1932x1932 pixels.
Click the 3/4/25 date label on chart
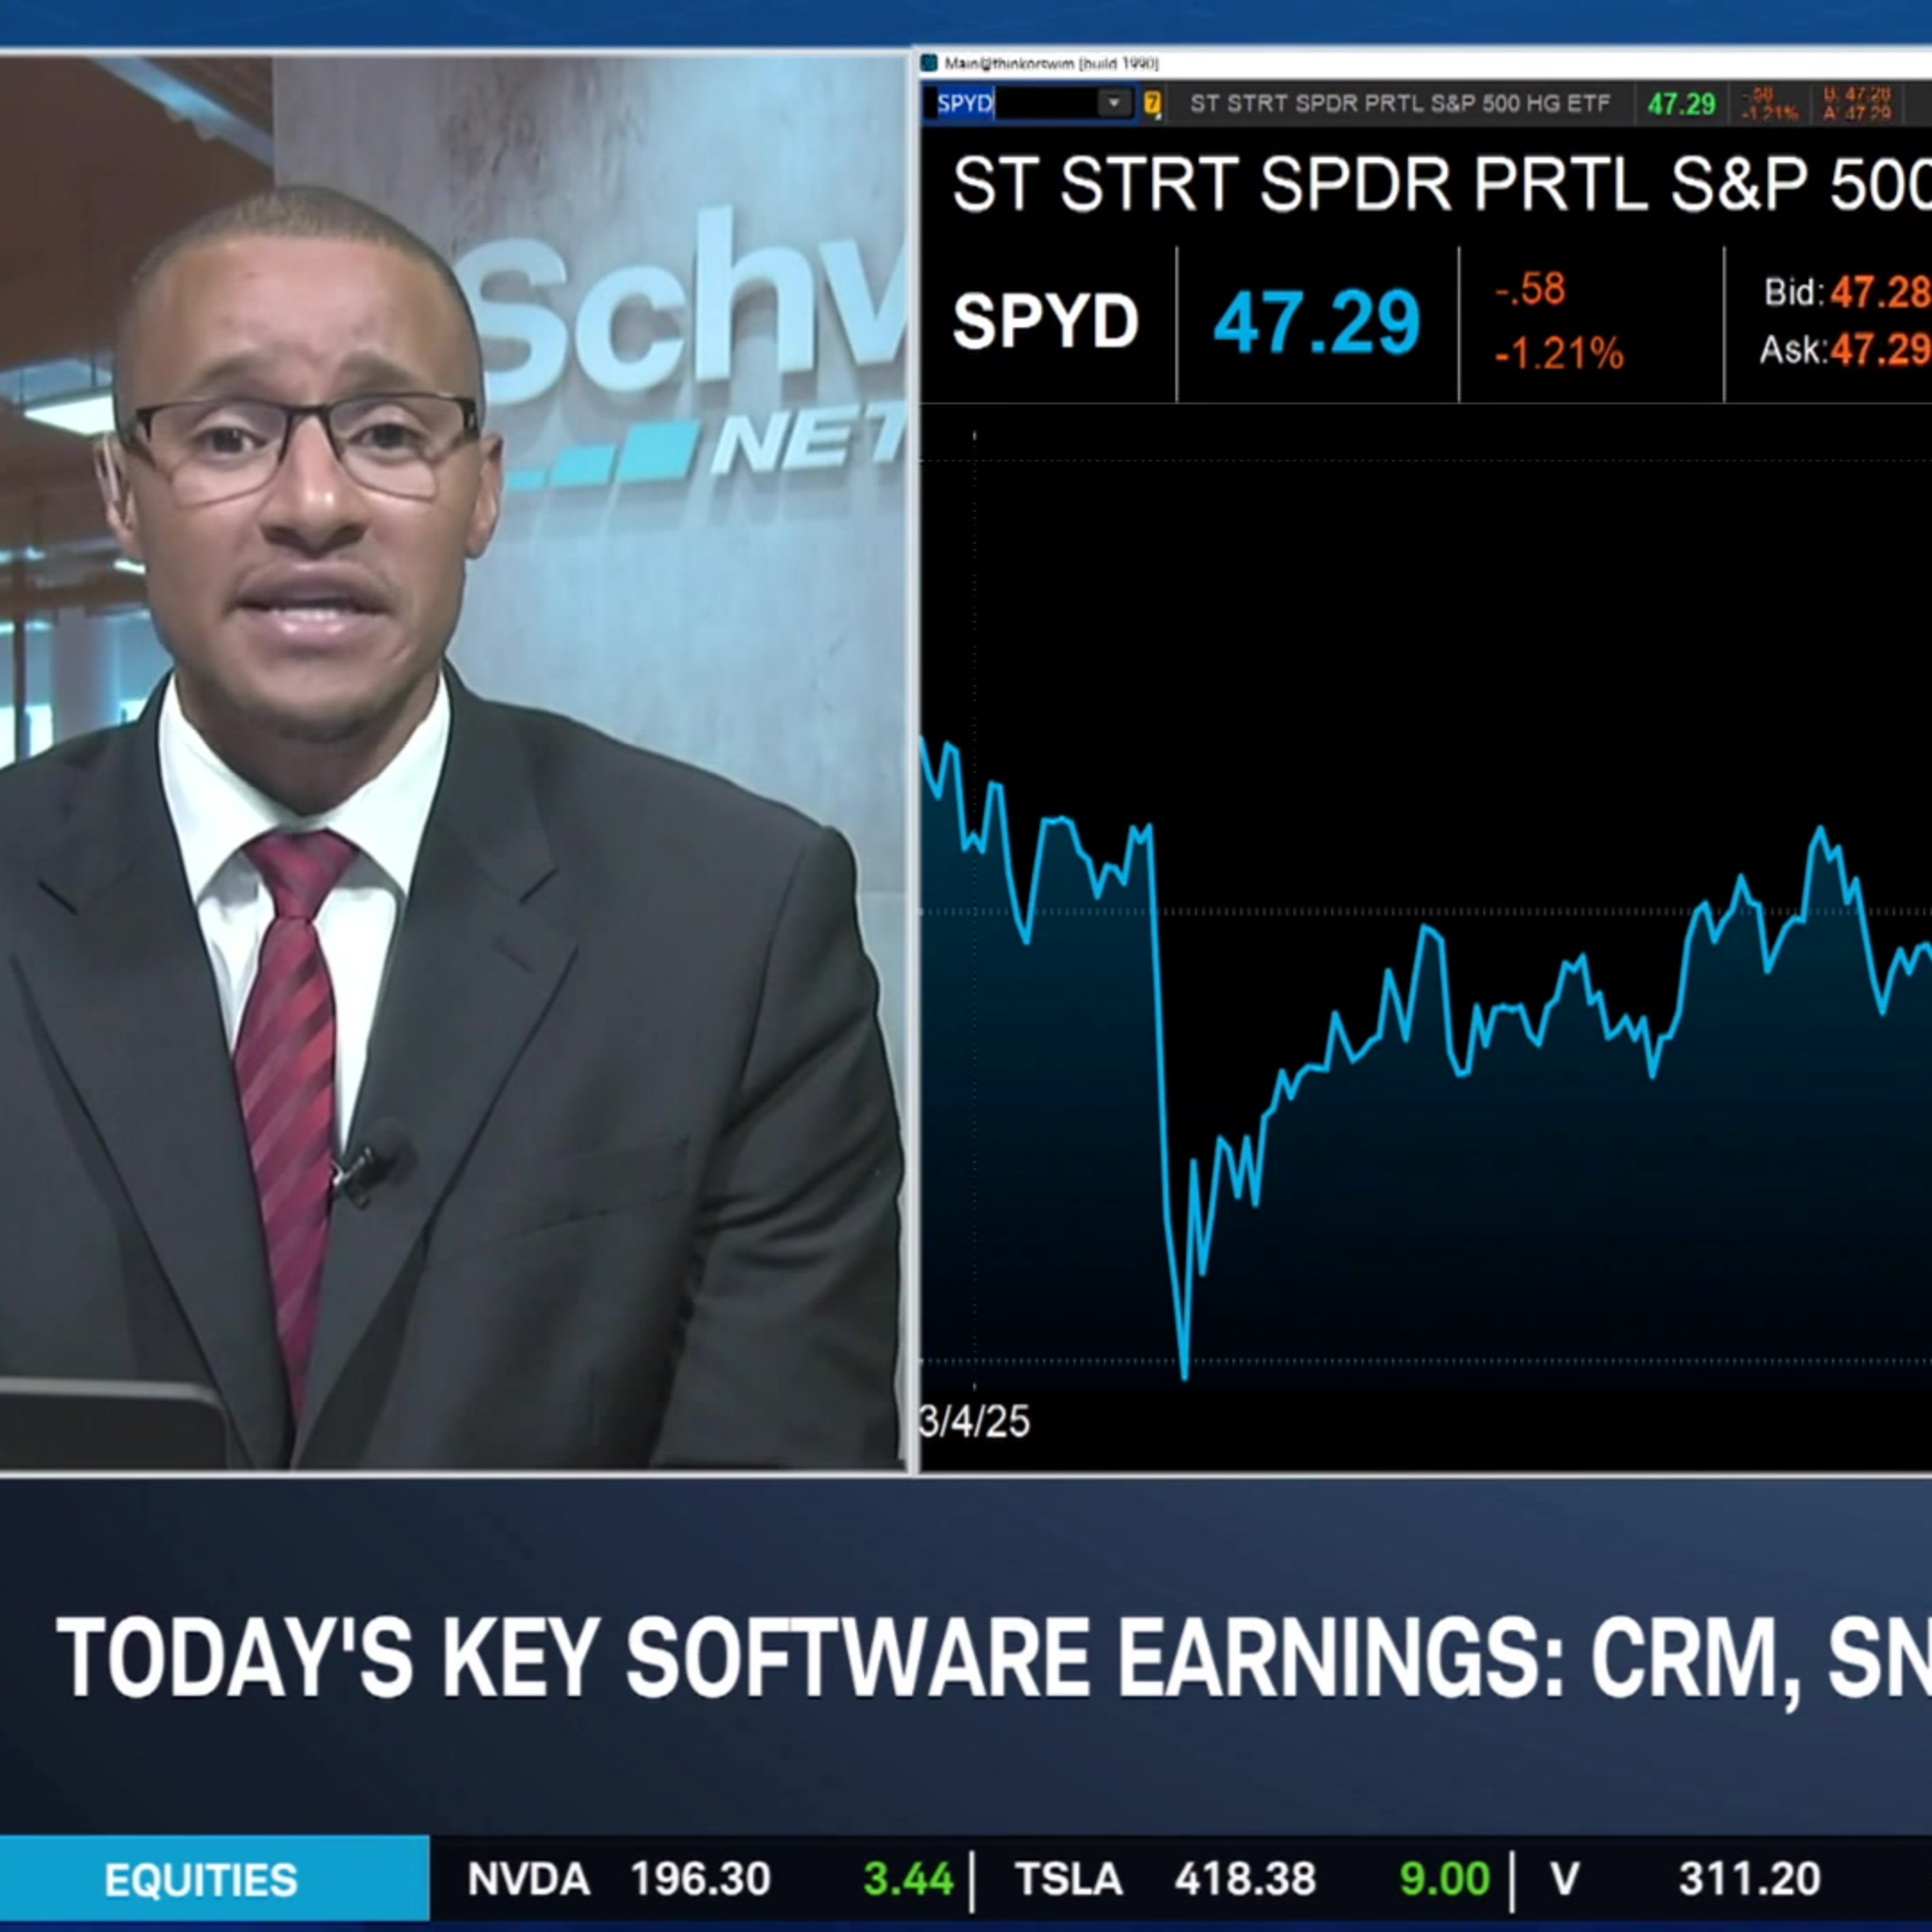tap(975, 1421)
